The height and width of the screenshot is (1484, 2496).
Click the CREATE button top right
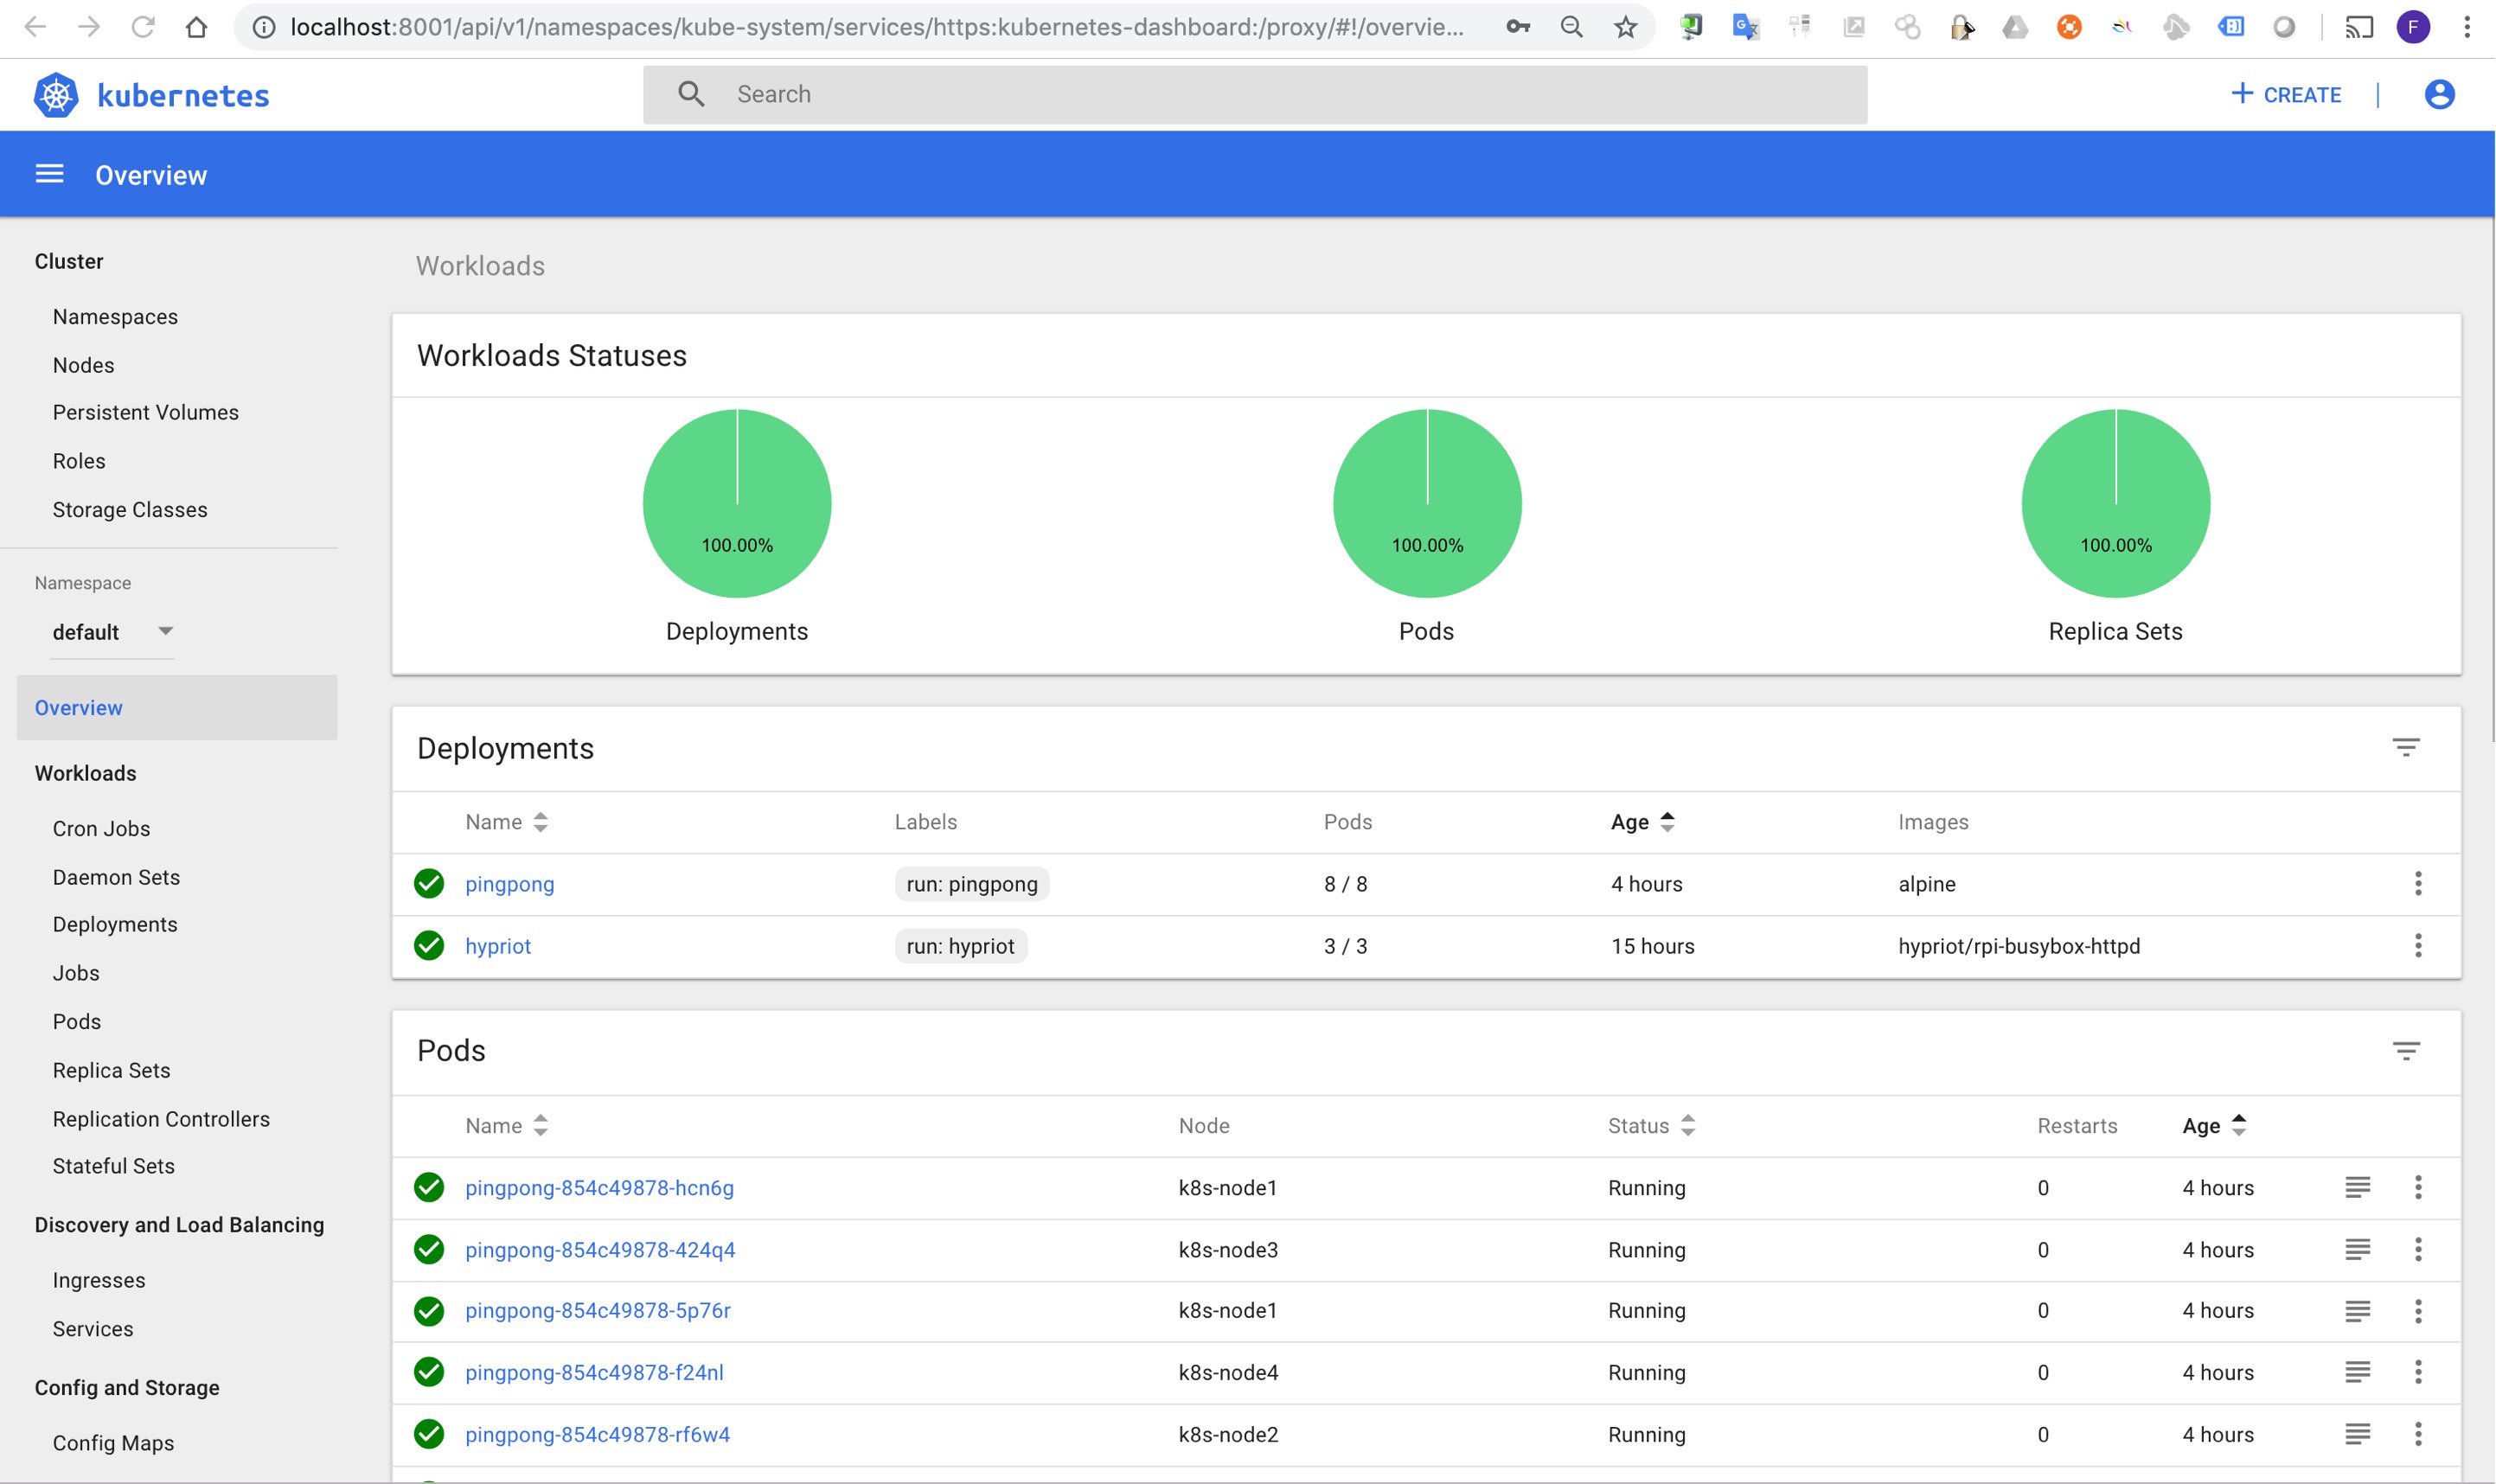[2286, 93]
